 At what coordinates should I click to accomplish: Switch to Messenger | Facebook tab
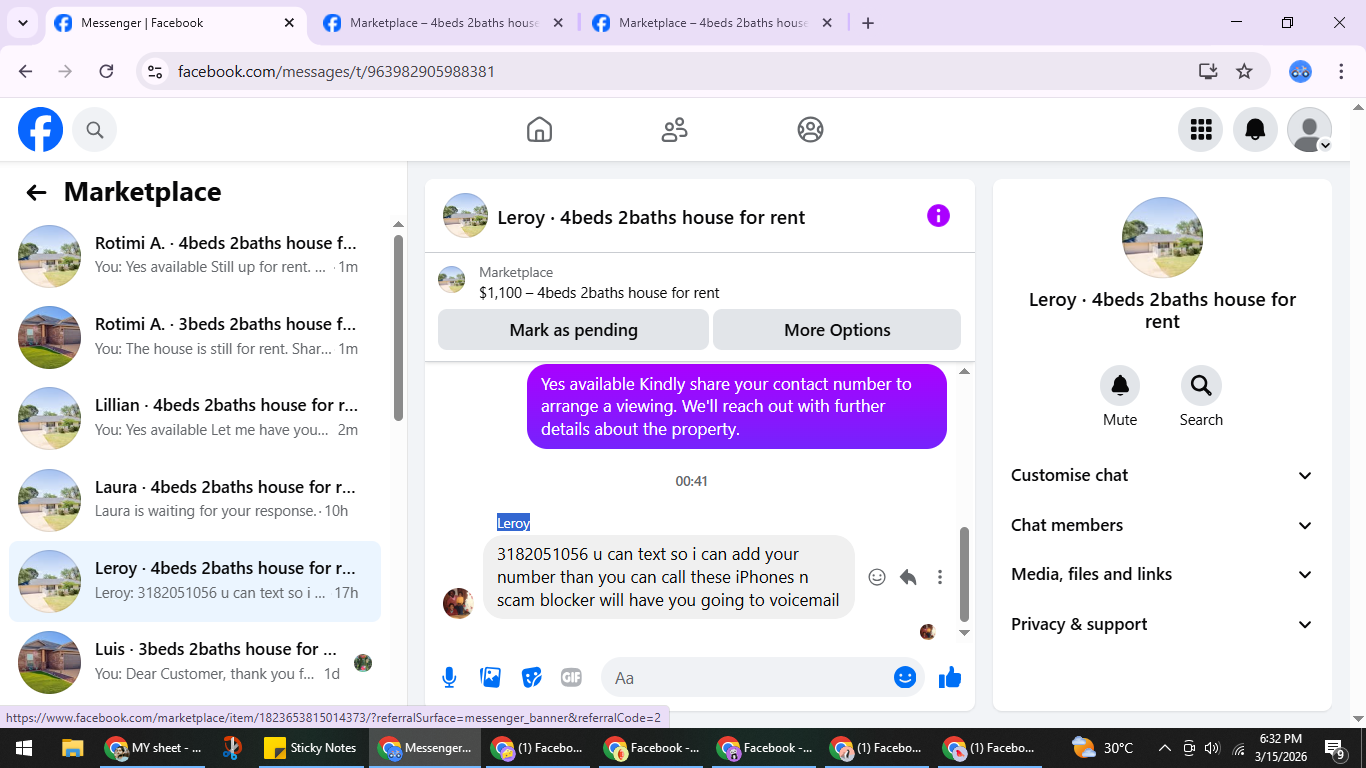click(x=175, y=23)
